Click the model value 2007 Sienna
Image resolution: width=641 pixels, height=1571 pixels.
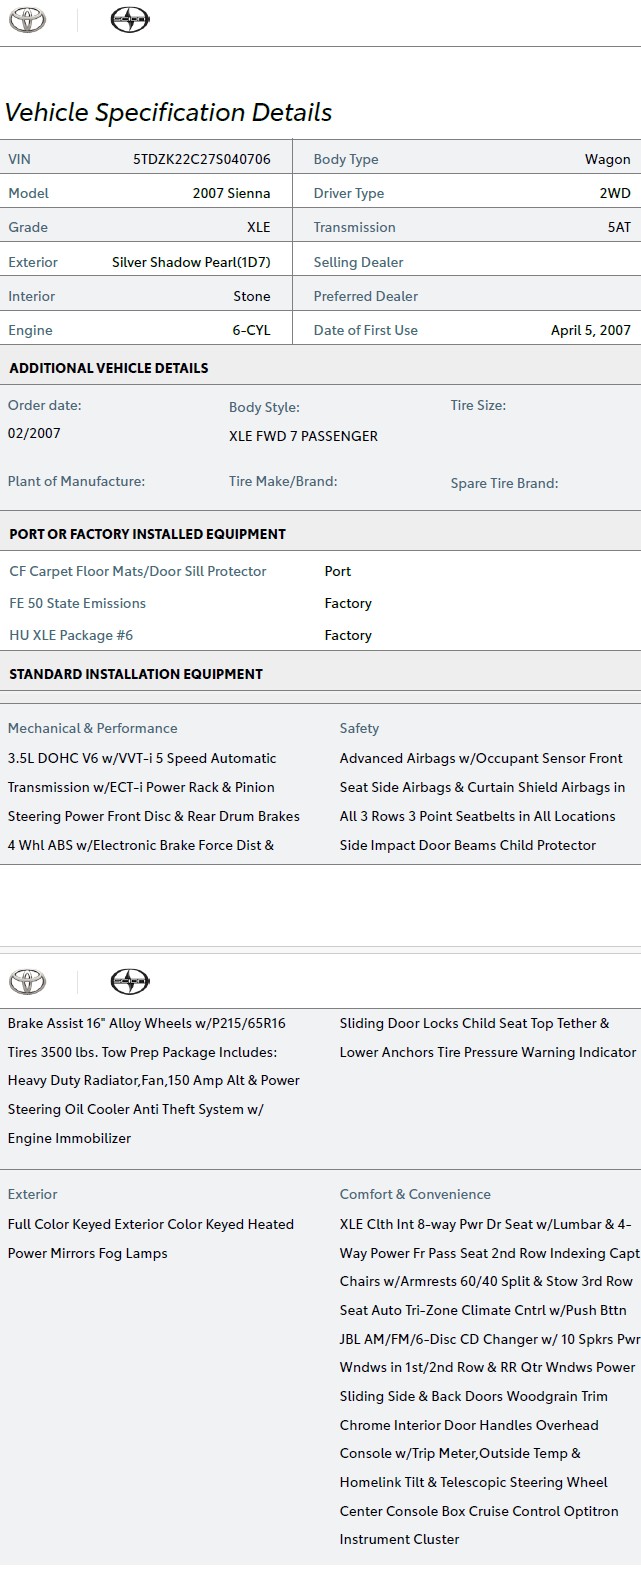coord(232,193)
